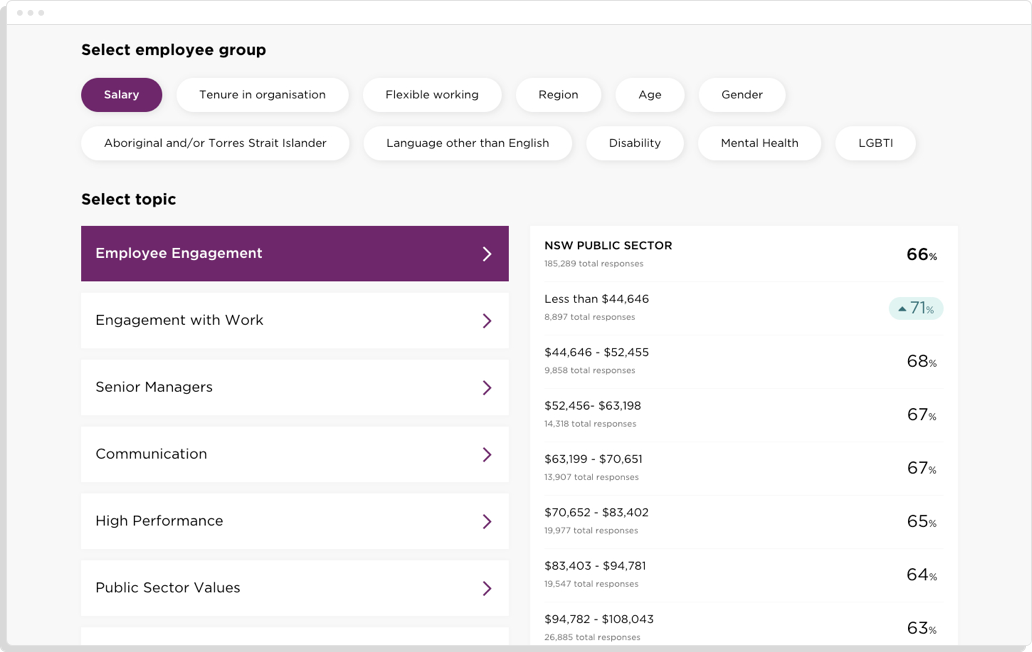Select the LGBTI employee group
1032x652 pixels.
tap(875, 143)
